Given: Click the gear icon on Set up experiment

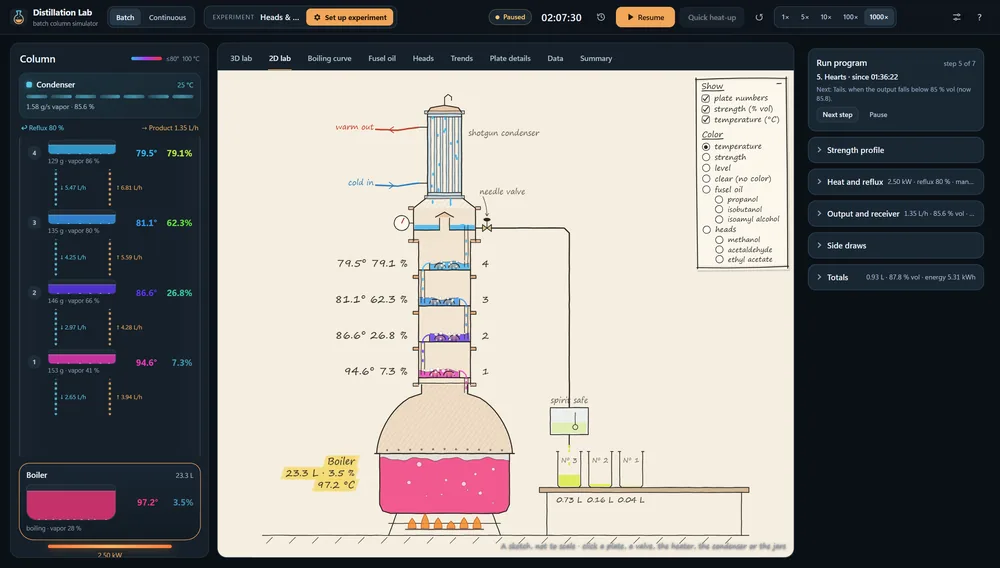Looking at the screenshot, I should coord(317,17).
